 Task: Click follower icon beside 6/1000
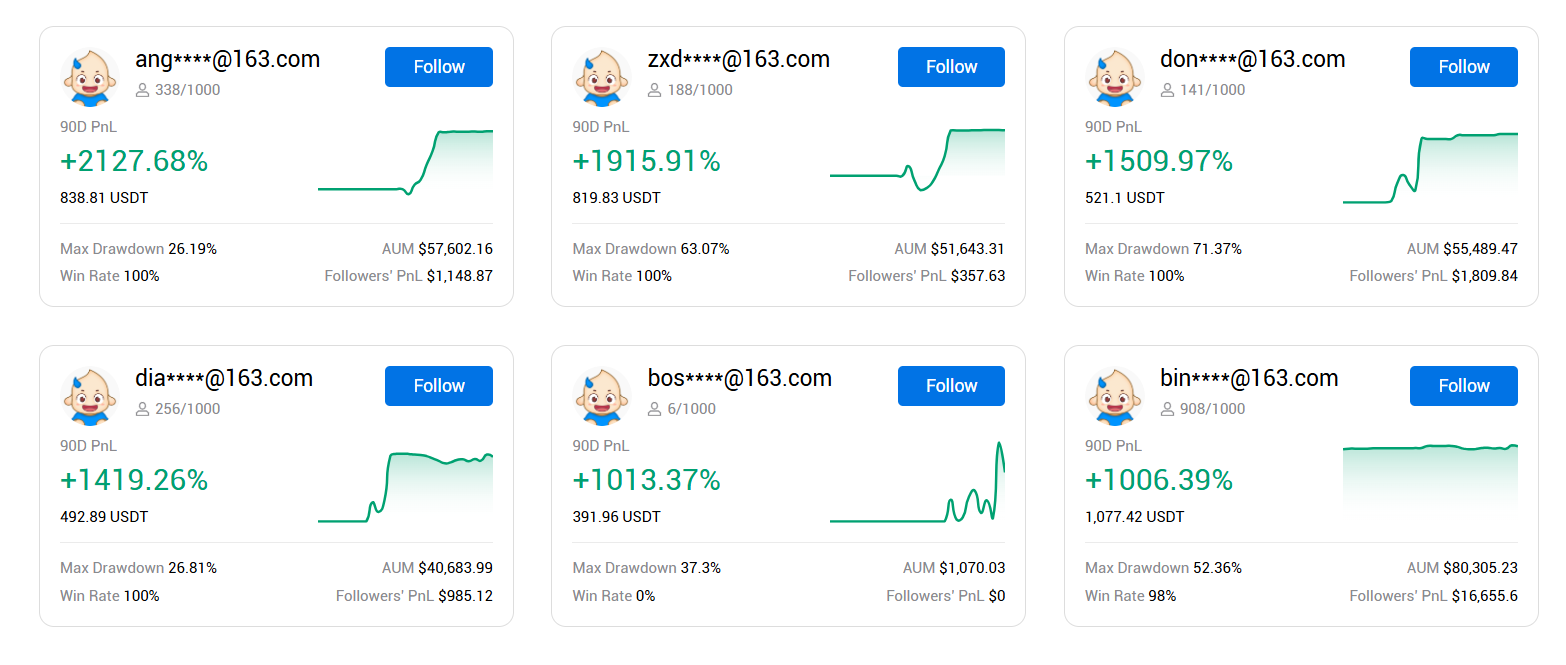[655, 409]
